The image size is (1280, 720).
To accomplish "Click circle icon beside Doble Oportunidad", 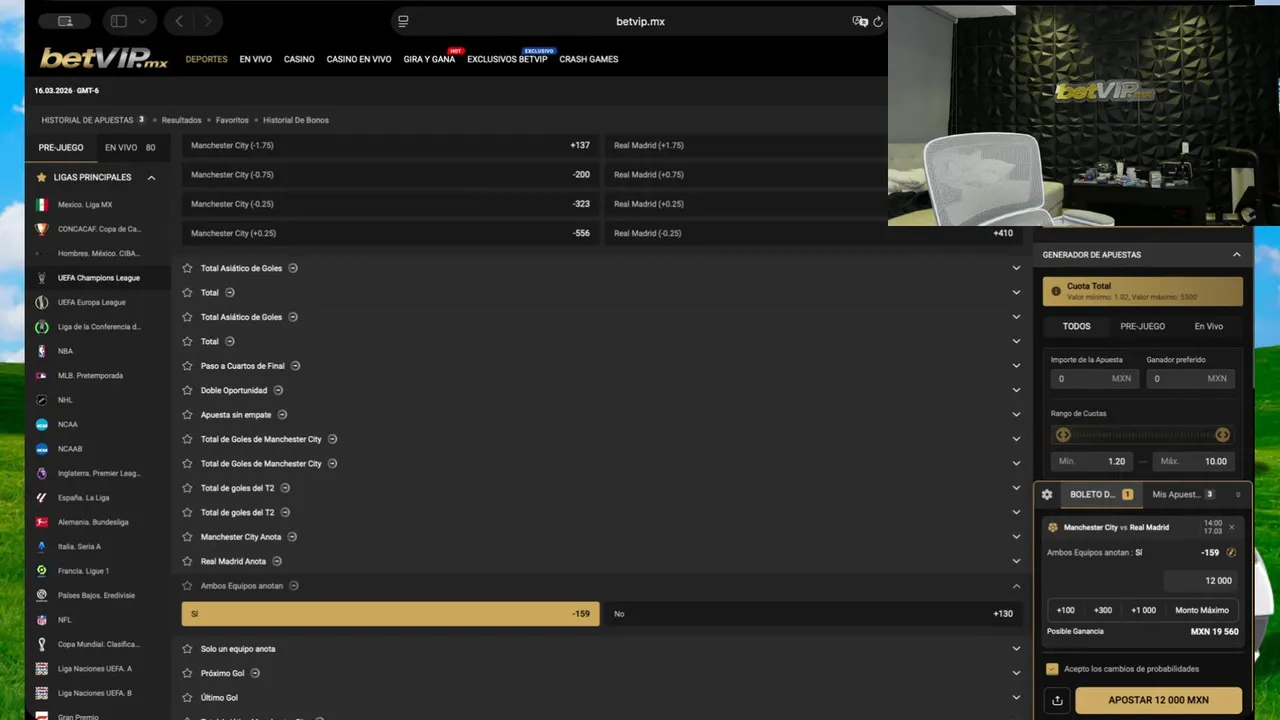I will (x=278, y=390).
